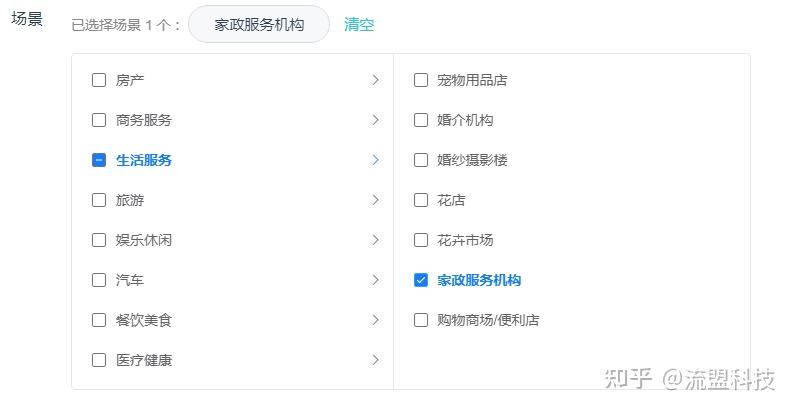Choose the 购物商场/便利店 option label

coord(488,320)
